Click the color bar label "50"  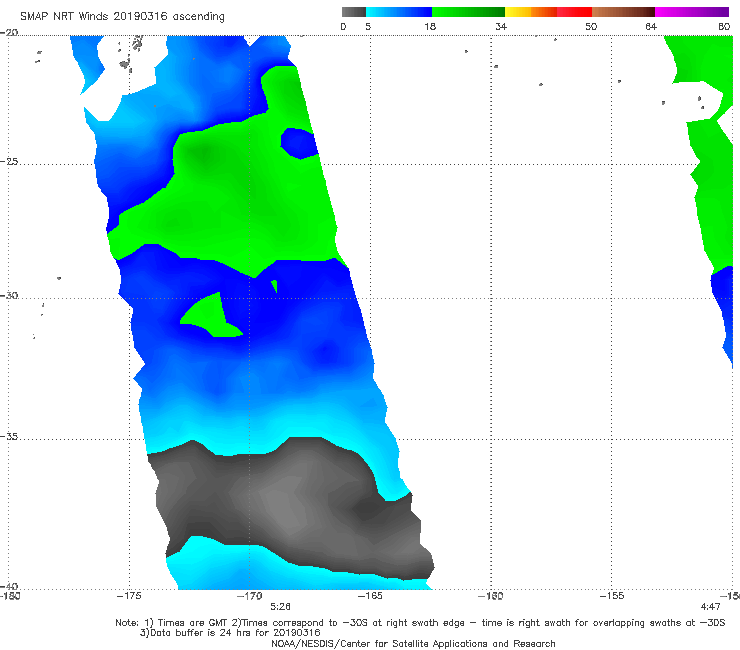coord(591,26)
